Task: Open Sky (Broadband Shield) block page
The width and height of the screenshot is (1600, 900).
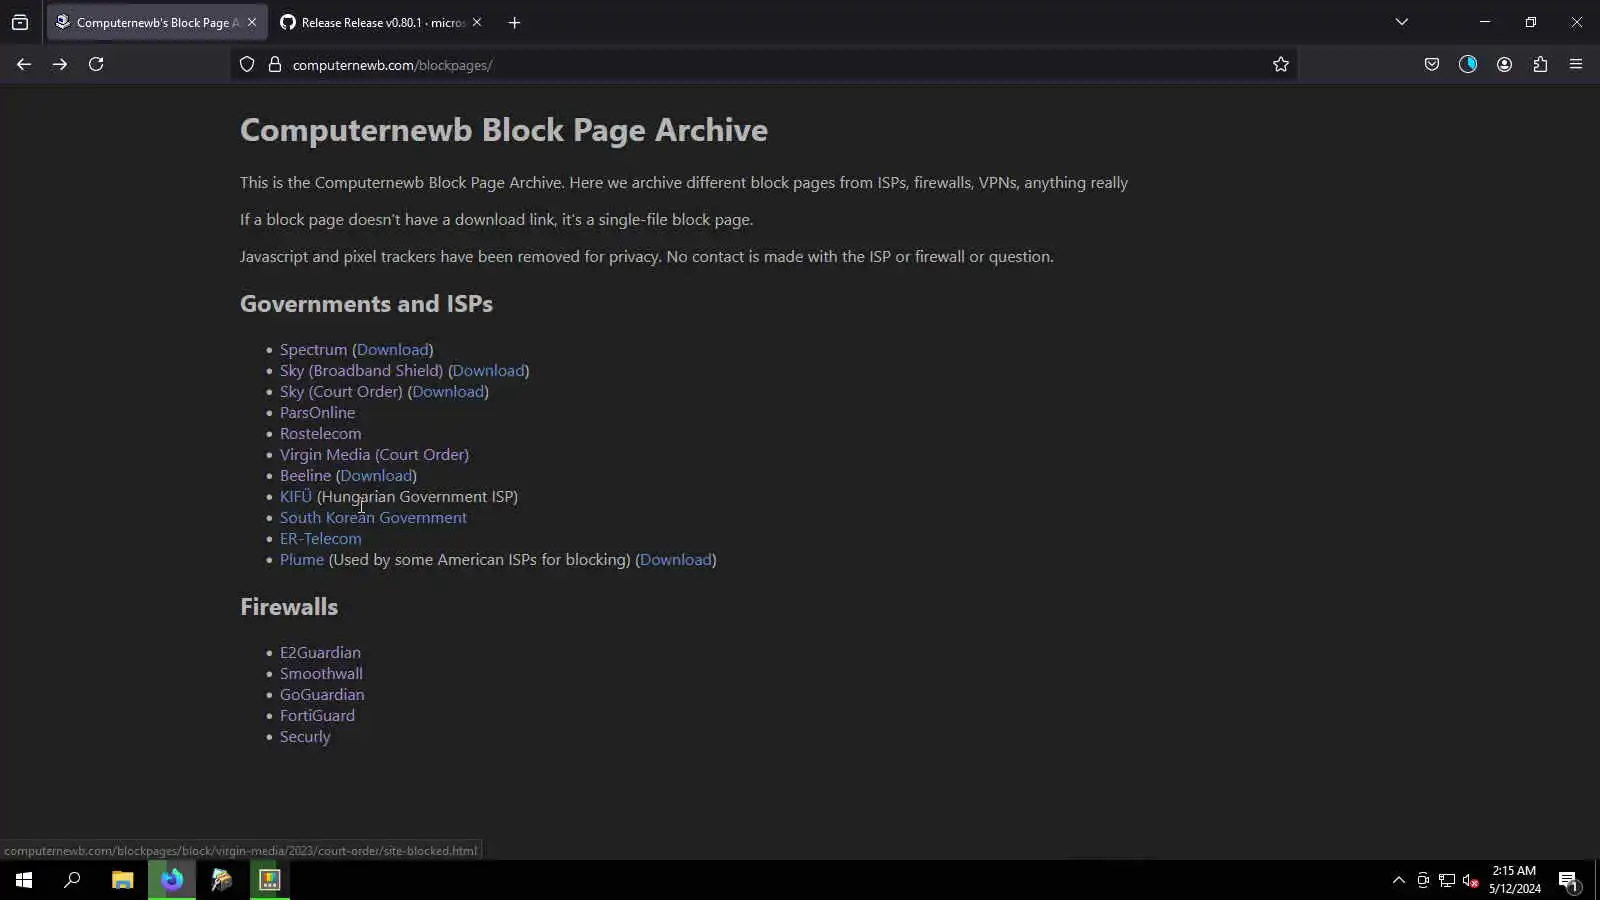Action: click(x=361, y=370)
